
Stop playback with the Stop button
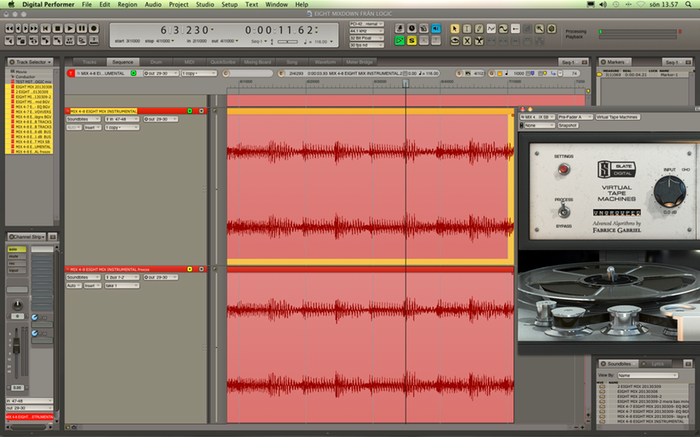57,28
